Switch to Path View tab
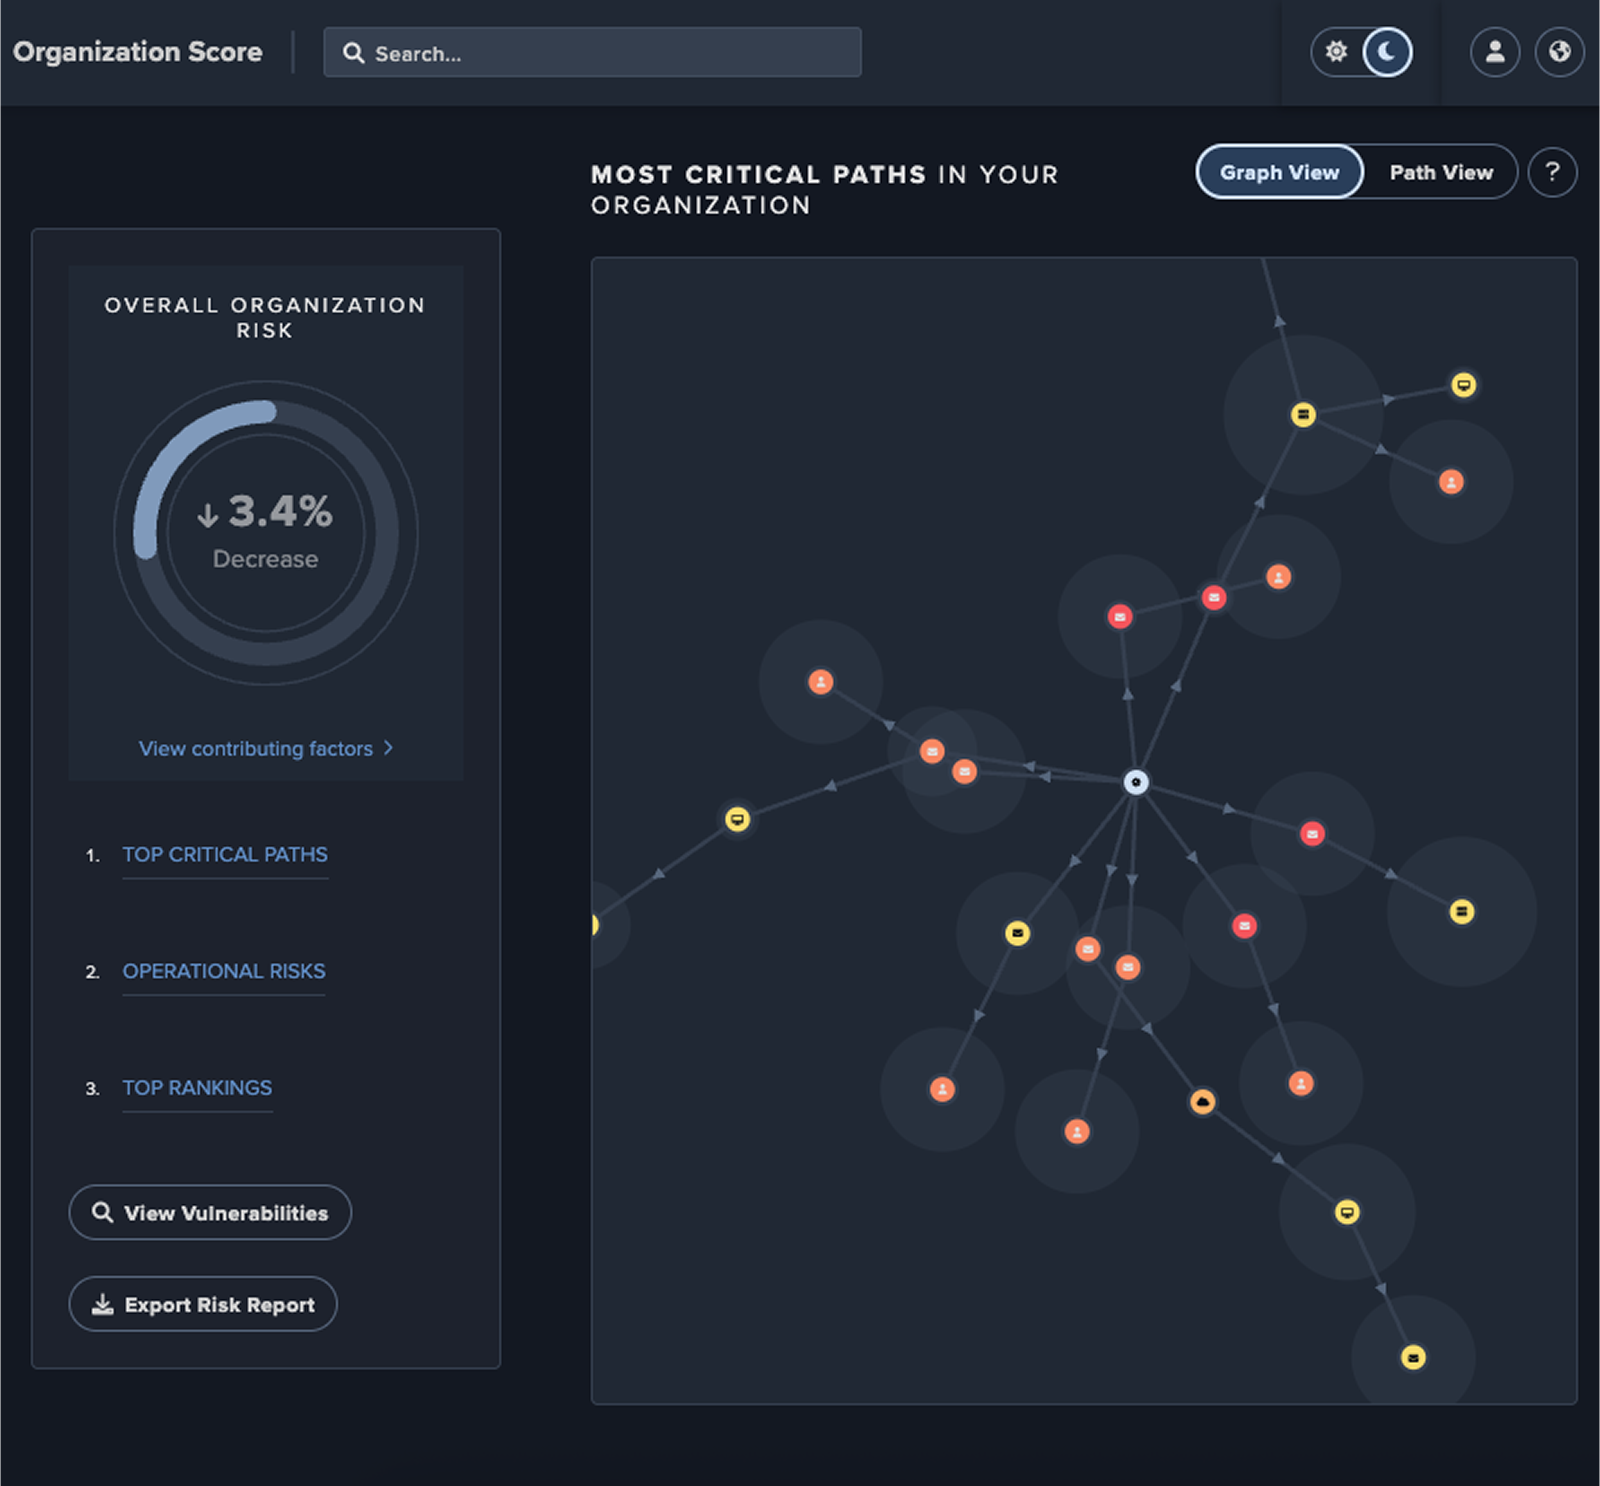This screenshot has width=1600, height=1486. [1440, 173]
